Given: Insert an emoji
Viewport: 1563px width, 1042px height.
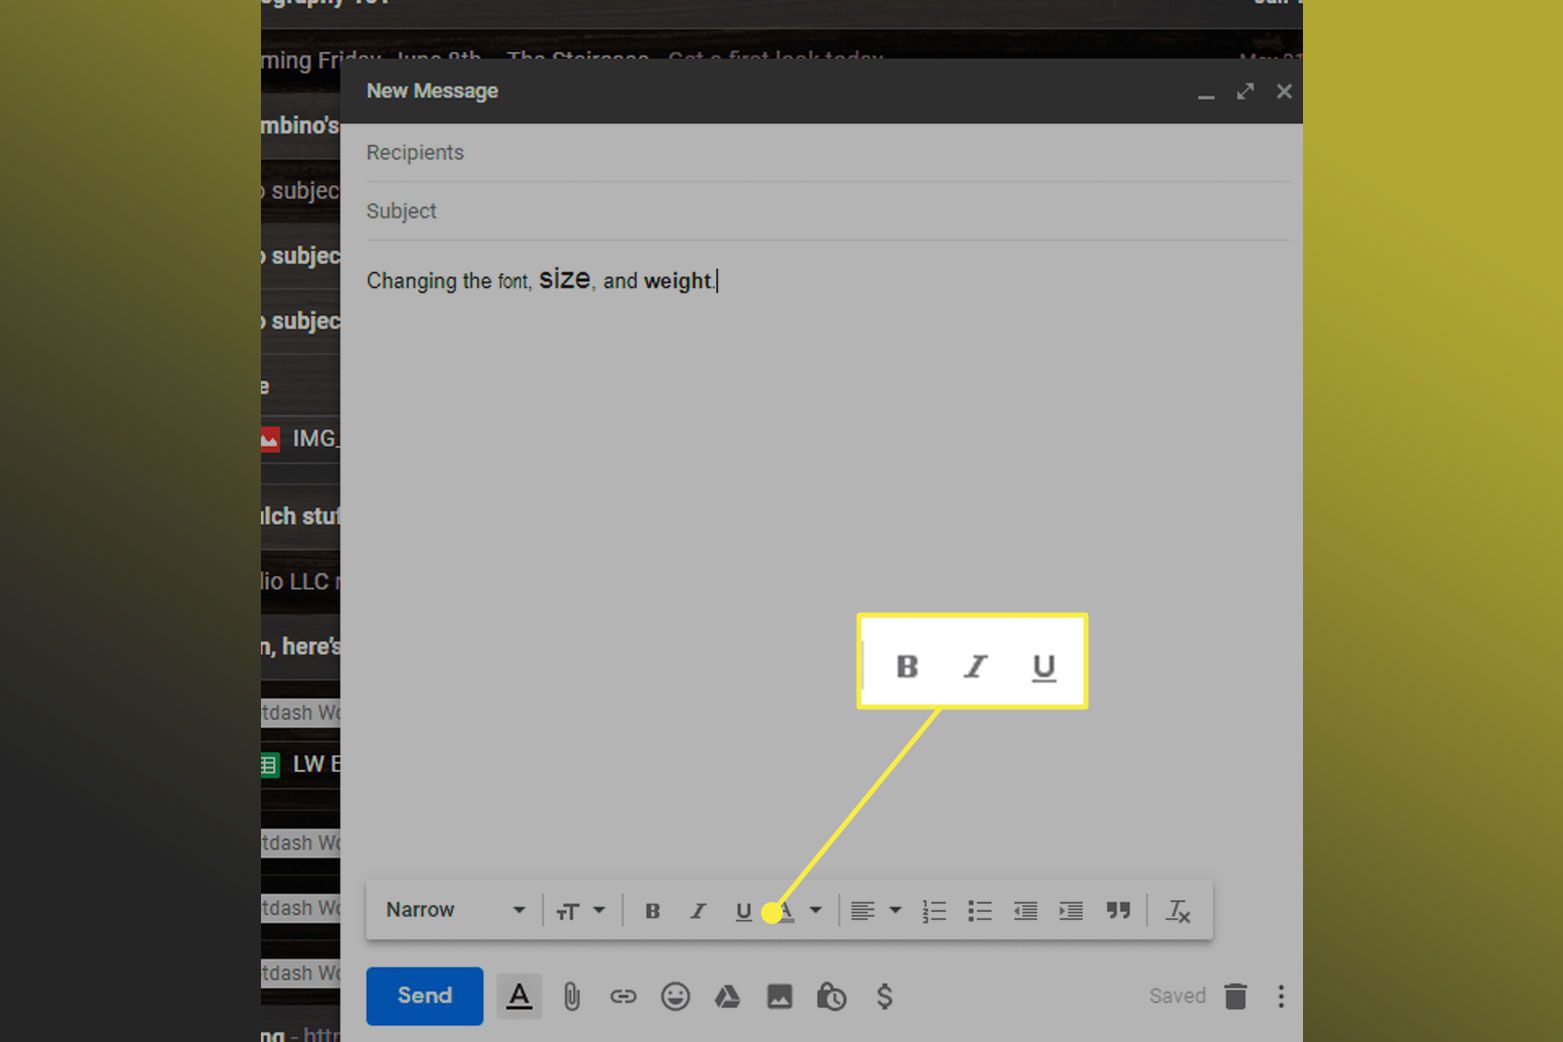Looking at the screenshot, I should click(x=675, y=996).
